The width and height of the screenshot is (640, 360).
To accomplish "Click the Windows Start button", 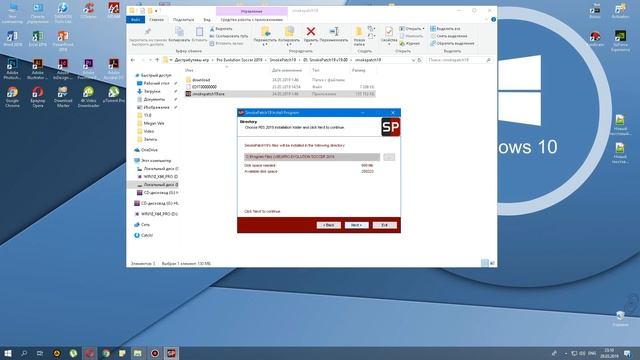I will (8, 353).
